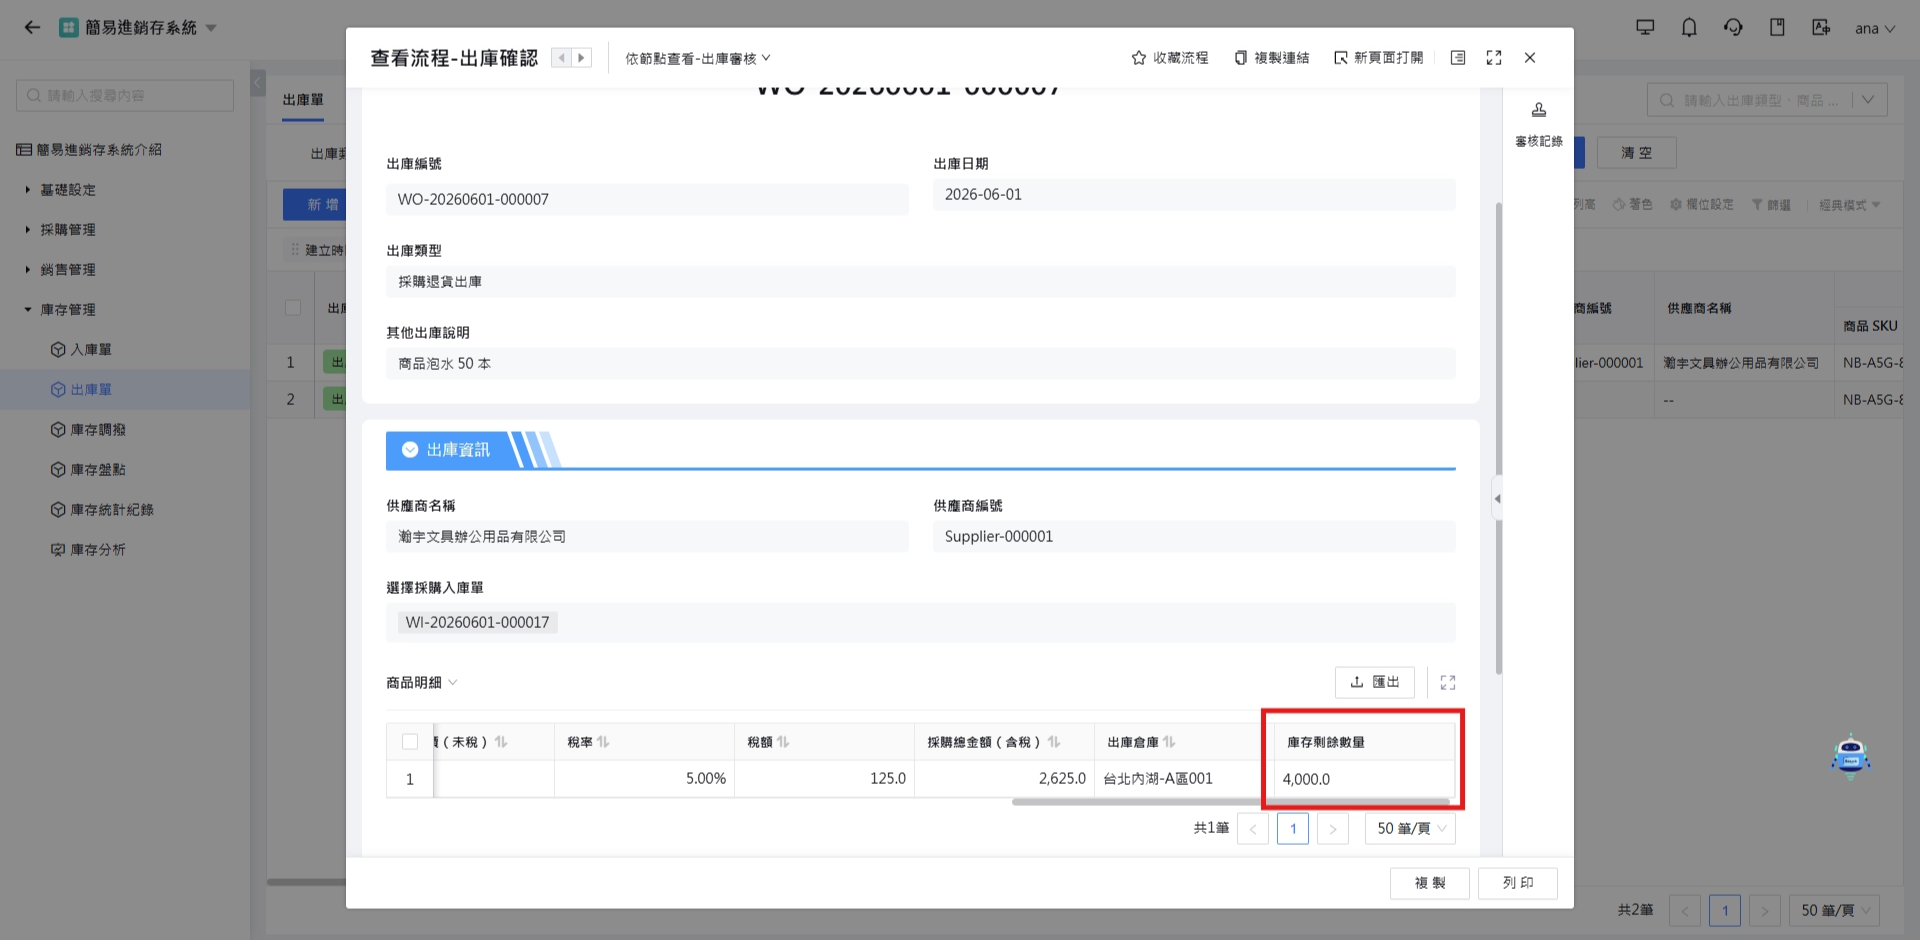Open 入庫單 in sidebar
1920x940 pixels.
point(90,350)
